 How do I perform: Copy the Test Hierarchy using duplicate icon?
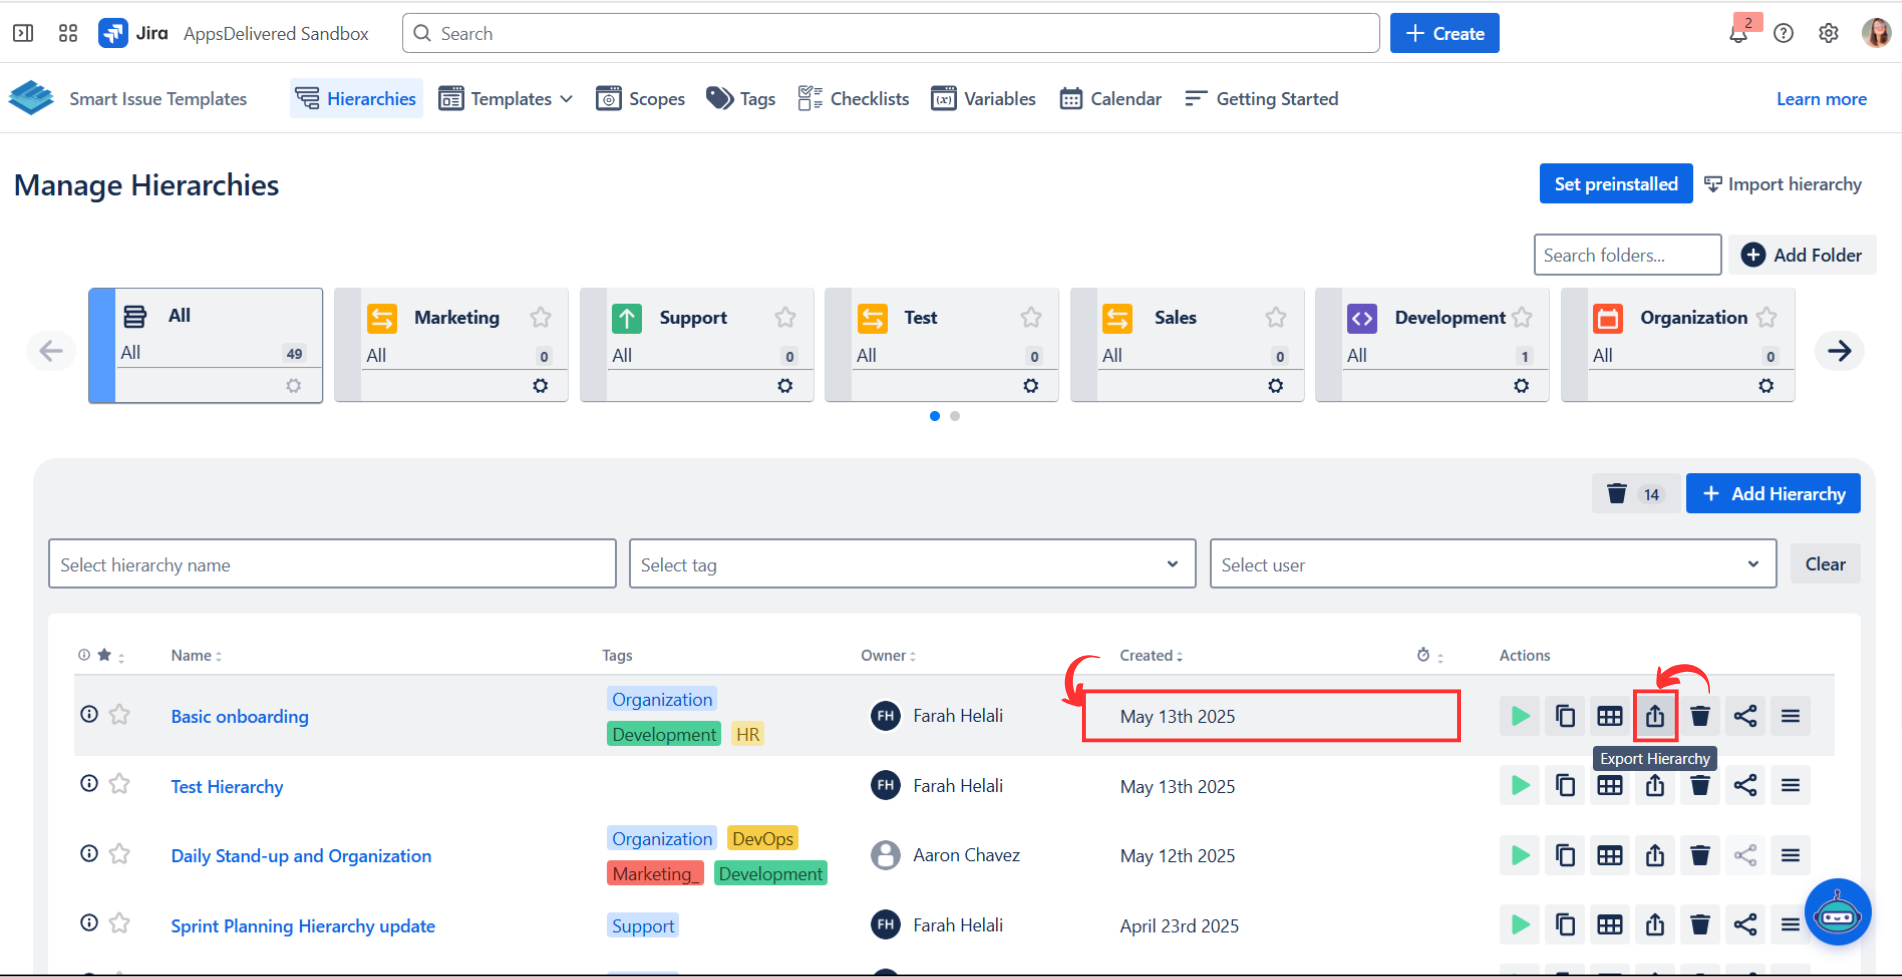(1565, 786)
